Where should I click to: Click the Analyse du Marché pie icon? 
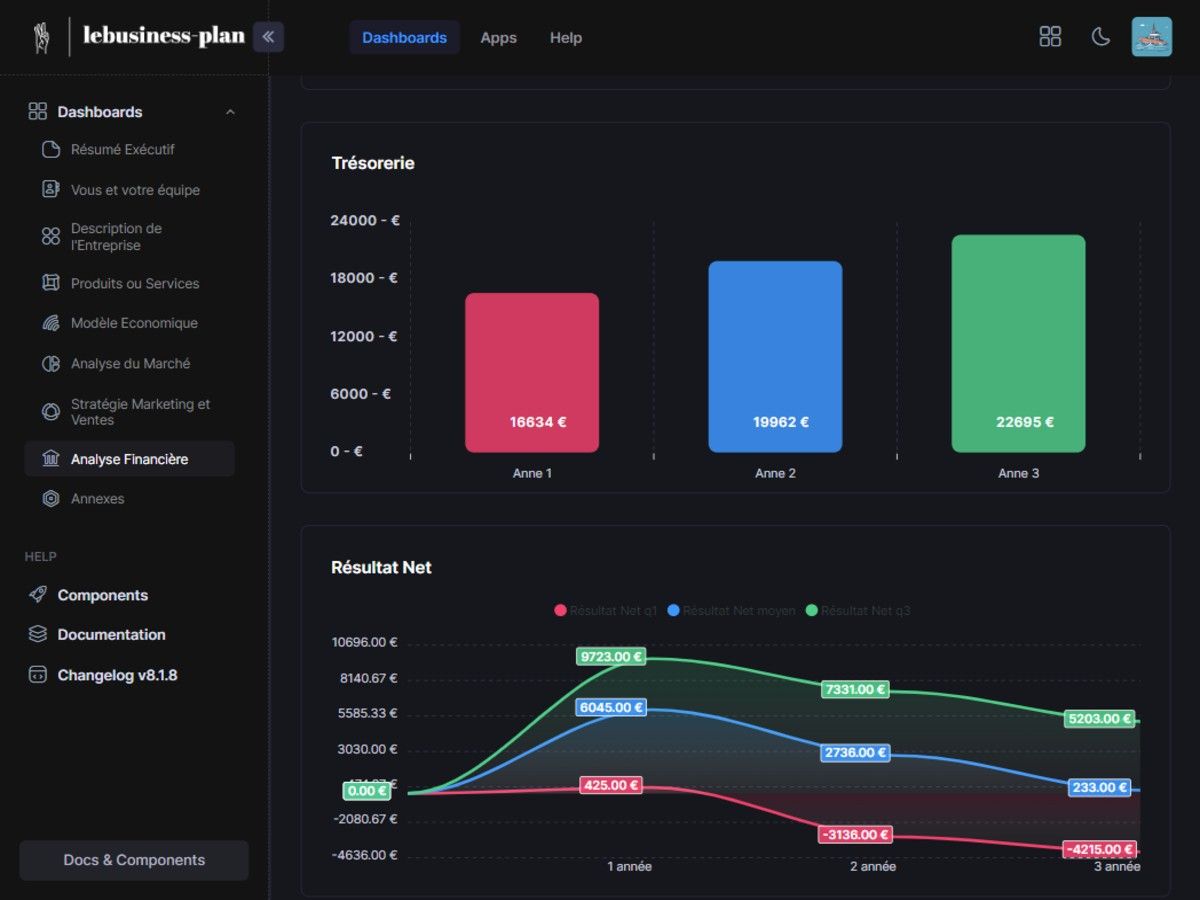click(50, 364)
